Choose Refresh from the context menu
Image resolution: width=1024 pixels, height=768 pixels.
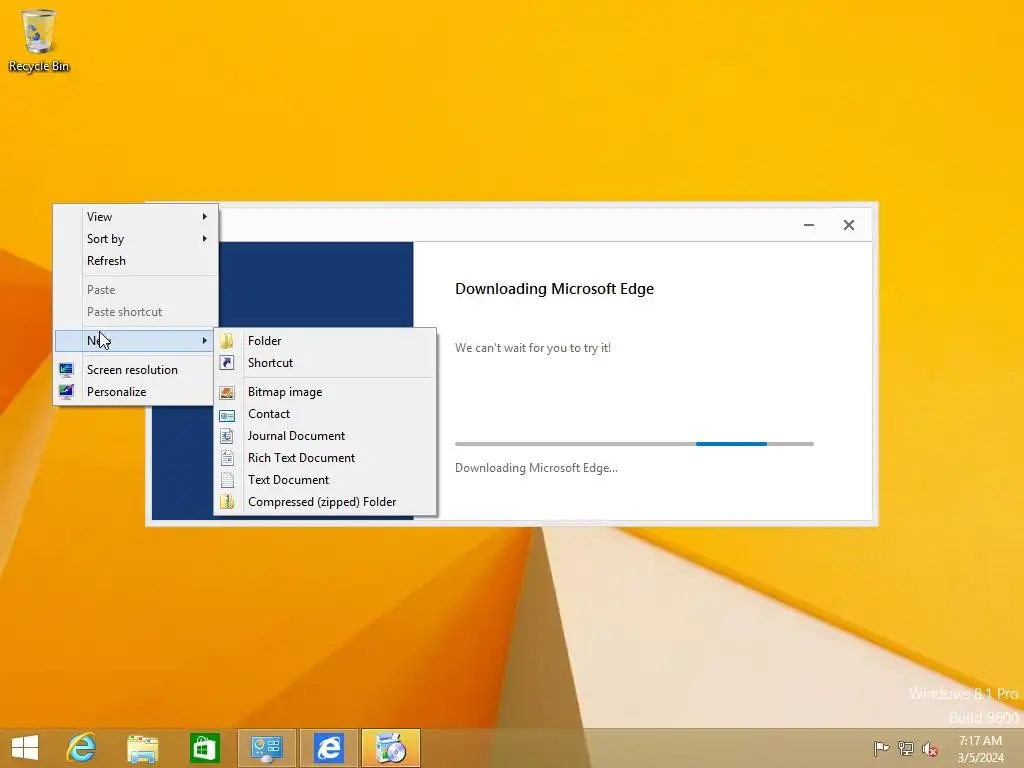coord(136,261)
